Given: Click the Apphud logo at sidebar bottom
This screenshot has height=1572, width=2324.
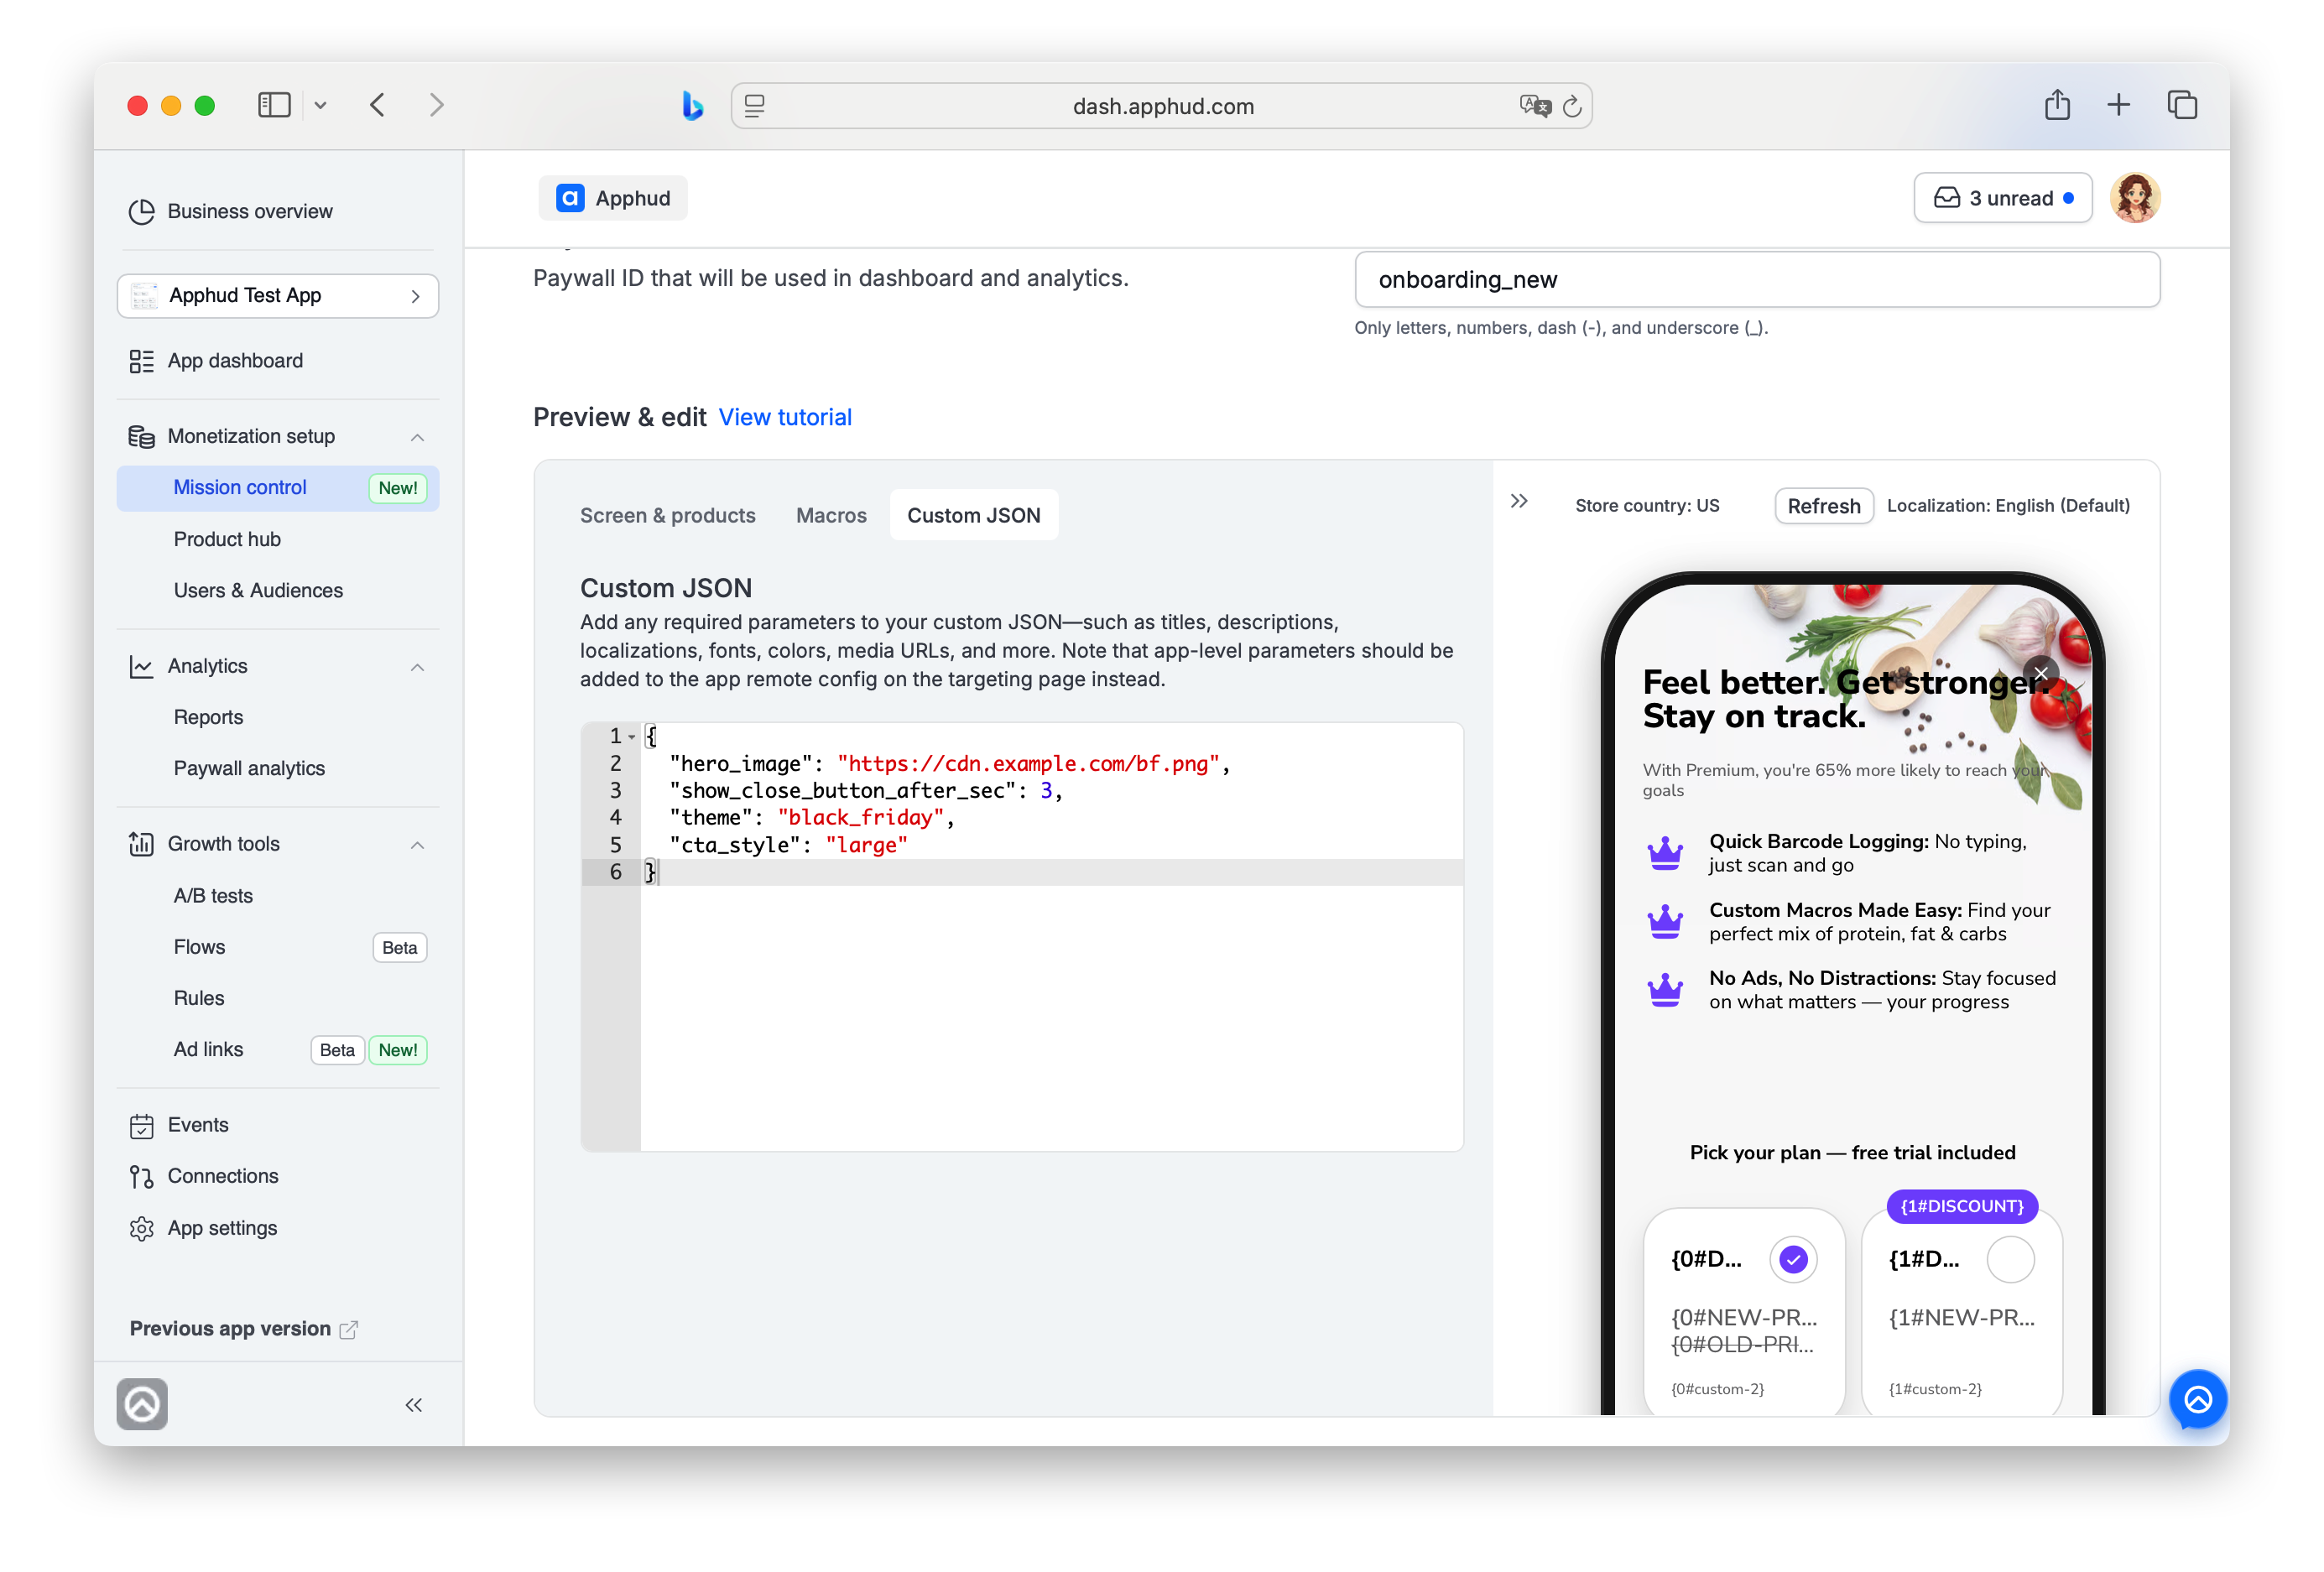Looking at the screenshot, I should 141,1404.
